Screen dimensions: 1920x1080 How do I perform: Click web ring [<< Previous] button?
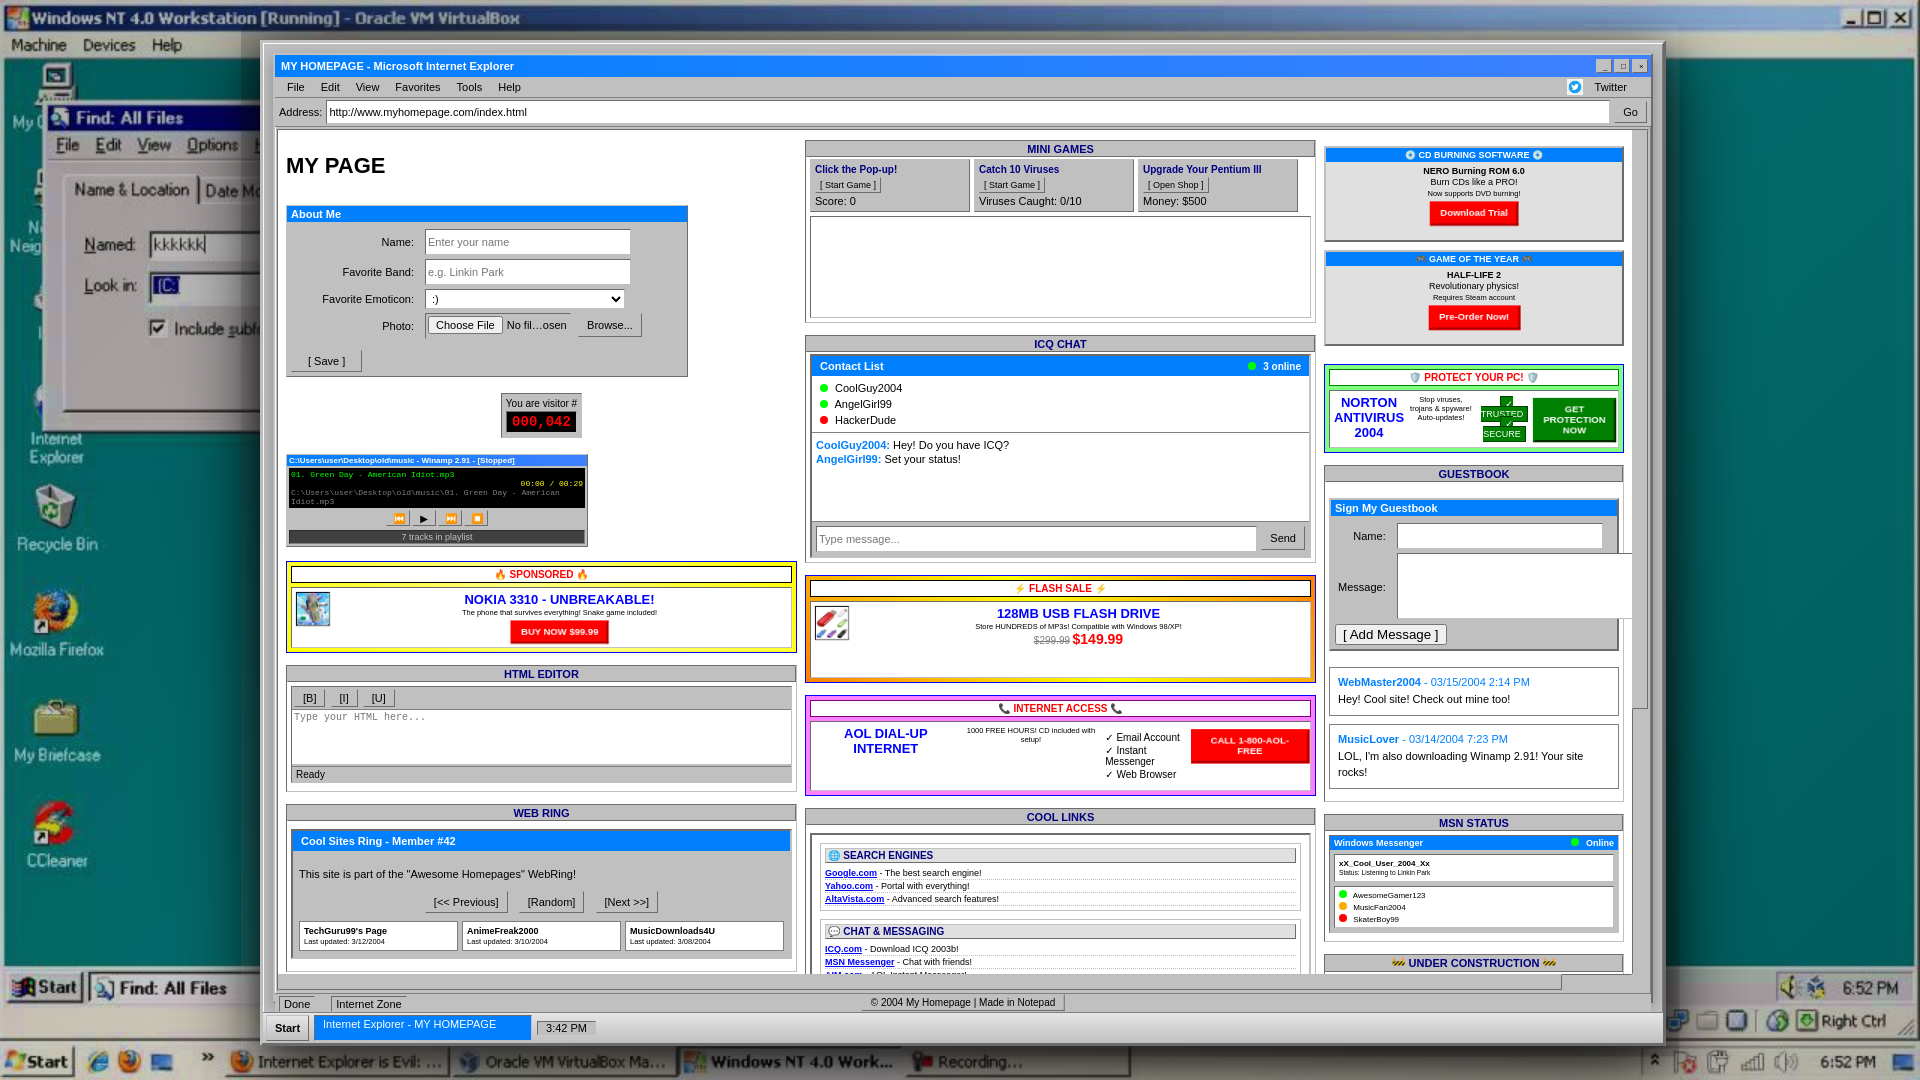pyautogui.click(x=466, y=902)
